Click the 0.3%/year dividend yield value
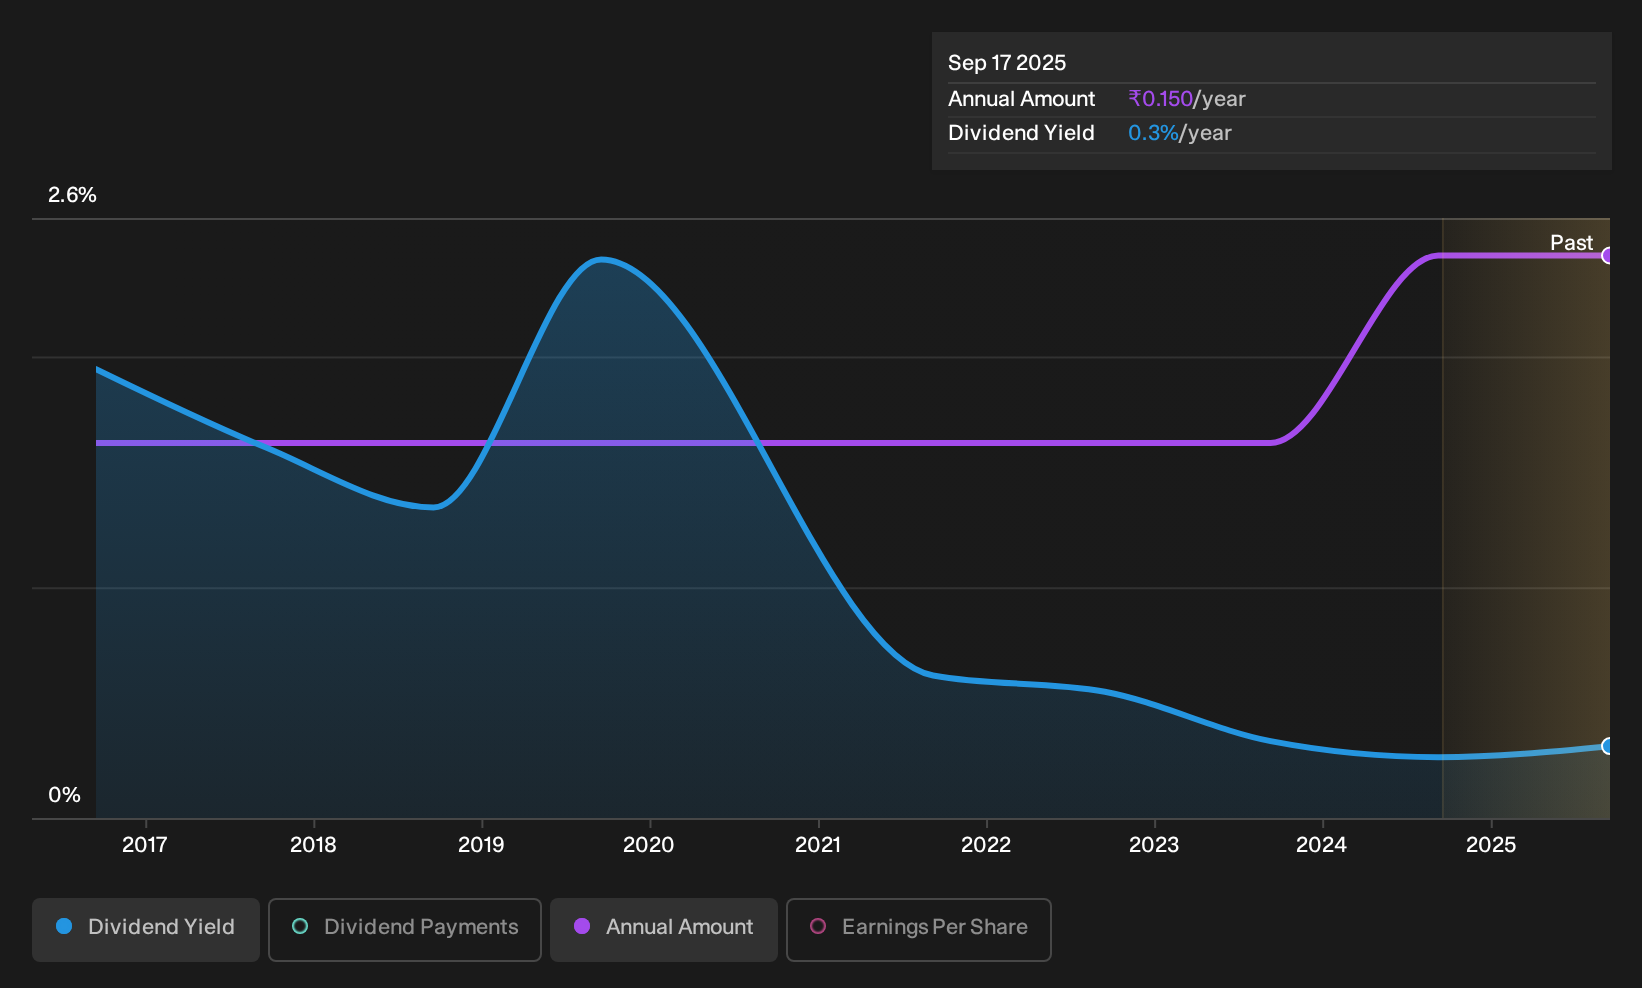 (x=1180, y=133)
